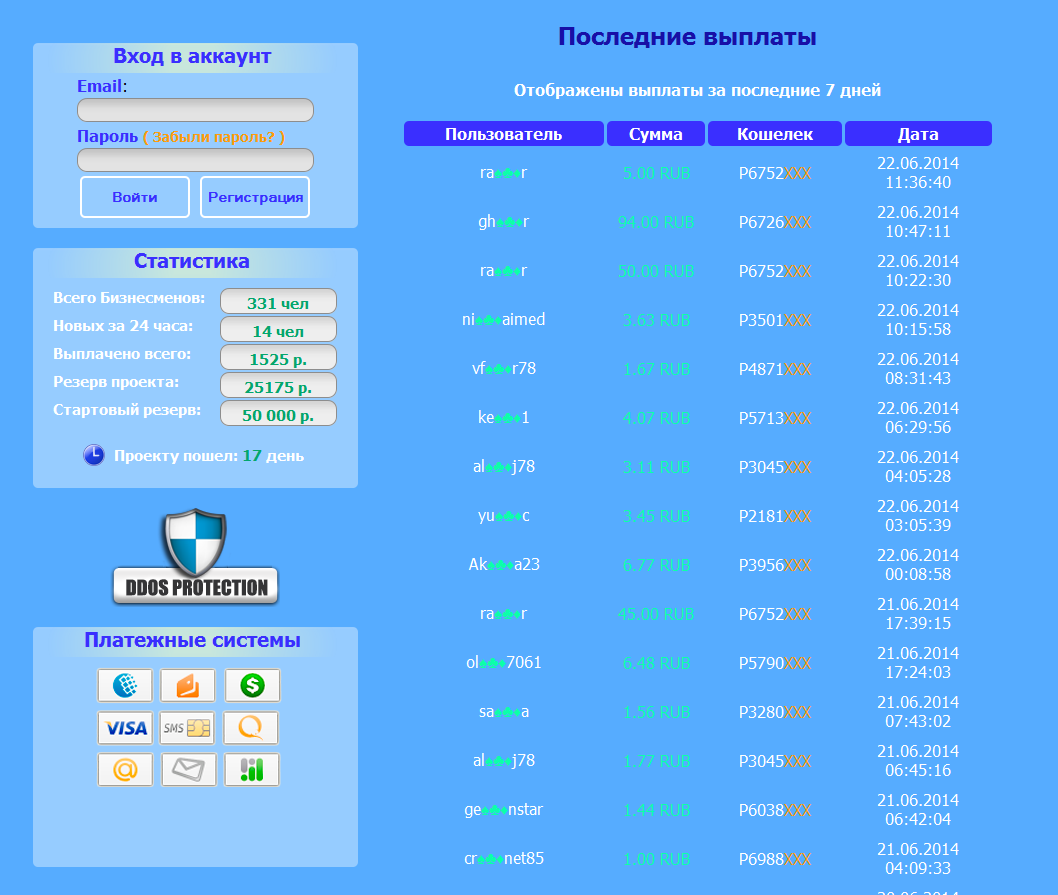The image size is (1058, 895).
Task: Click user vf***r78 in payouts table
Action: [x=503, y=369]
